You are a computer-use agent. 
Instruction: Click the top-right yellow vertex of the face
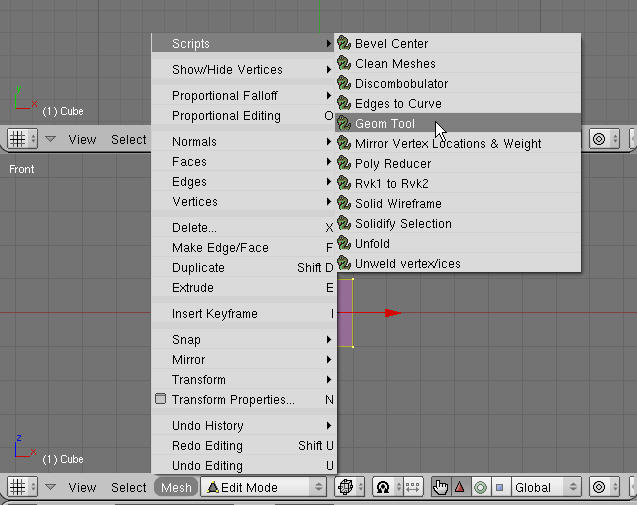(x=353, y=279)
